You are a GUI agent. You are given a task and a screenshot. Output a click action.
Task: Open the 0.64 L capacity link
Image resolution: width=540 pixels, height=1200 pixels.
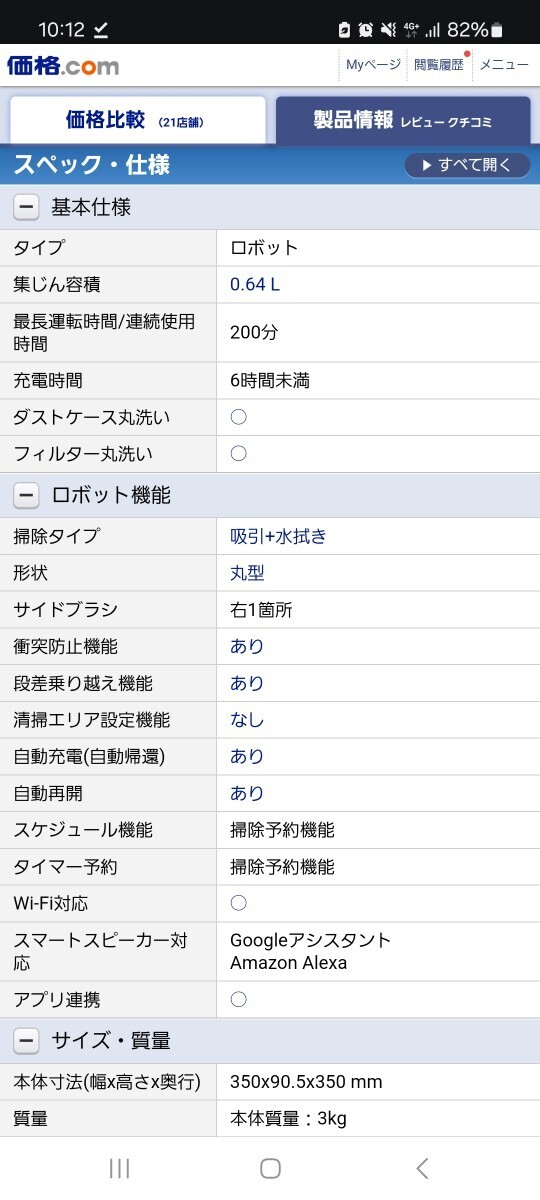click(x=255, y=284)
